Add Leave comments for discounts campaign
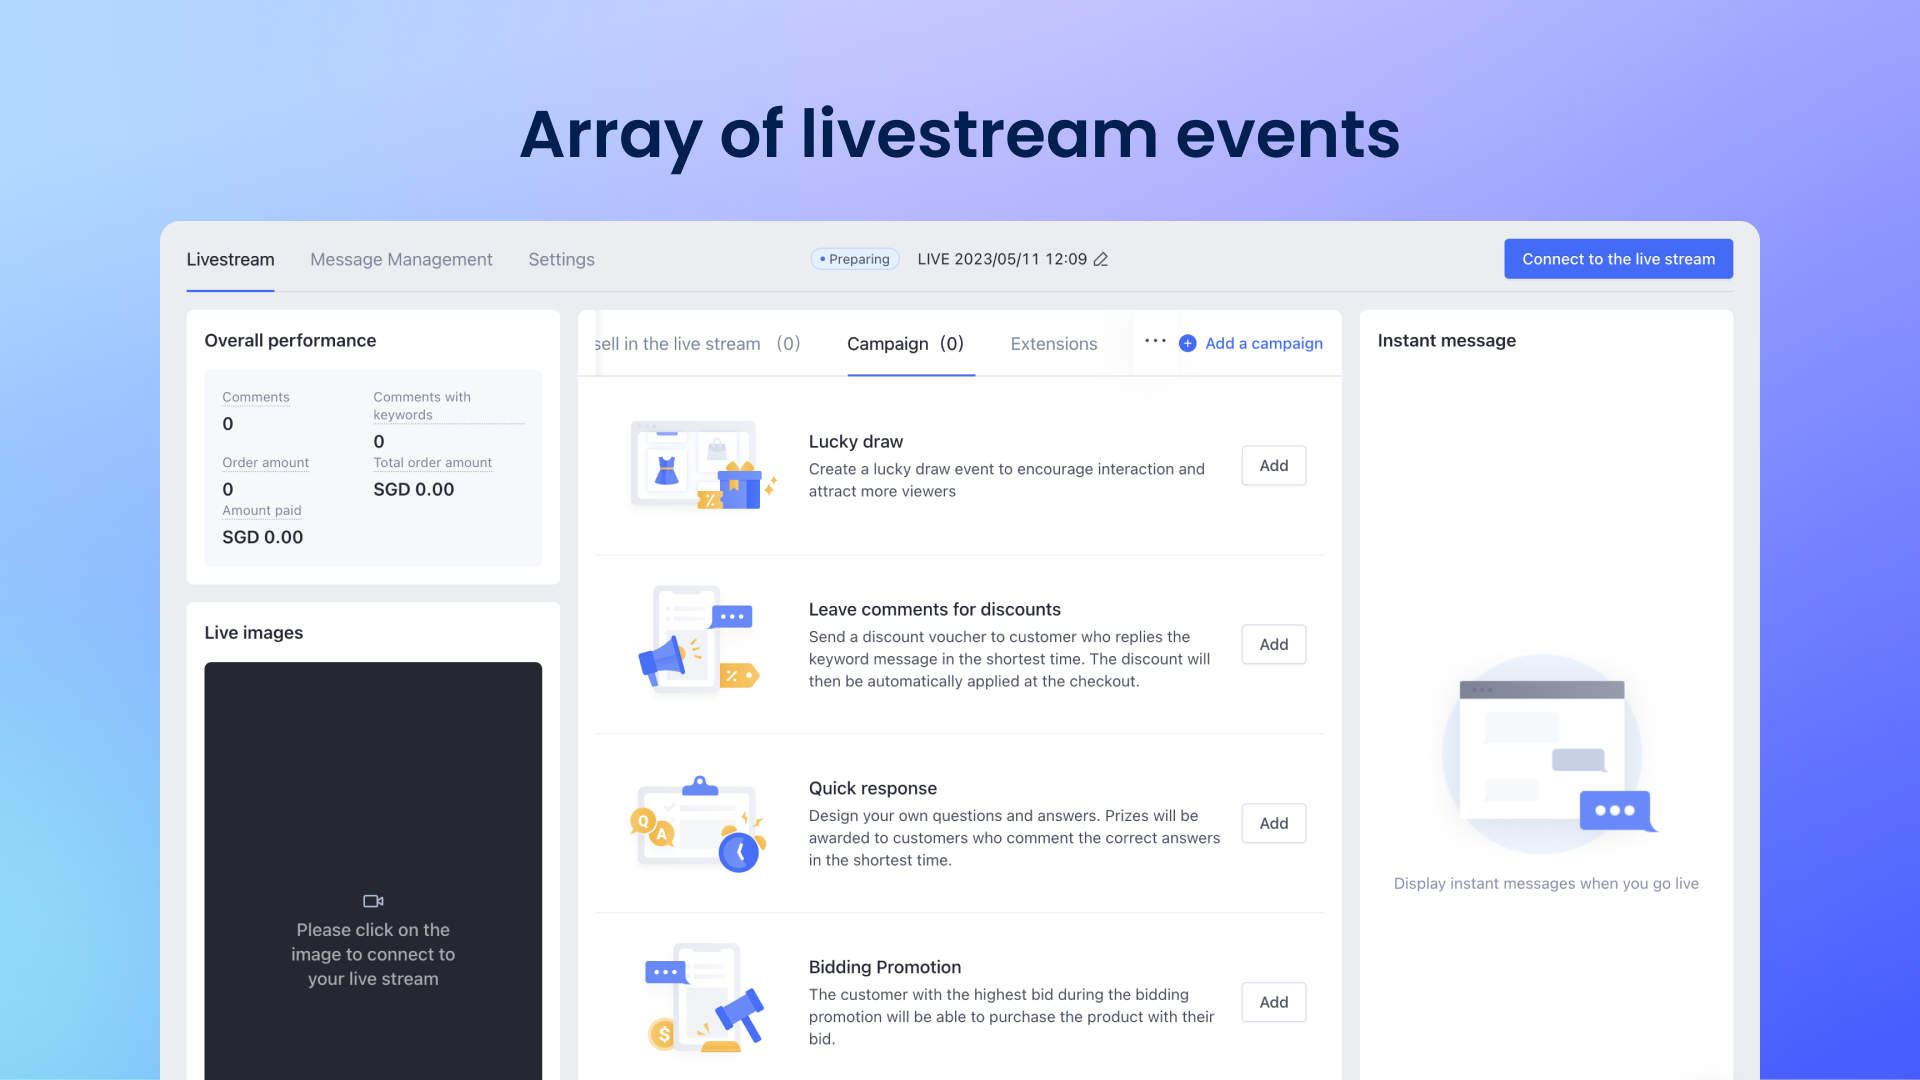Viewport: 1920px width, 1080px height. point(1273,645)
